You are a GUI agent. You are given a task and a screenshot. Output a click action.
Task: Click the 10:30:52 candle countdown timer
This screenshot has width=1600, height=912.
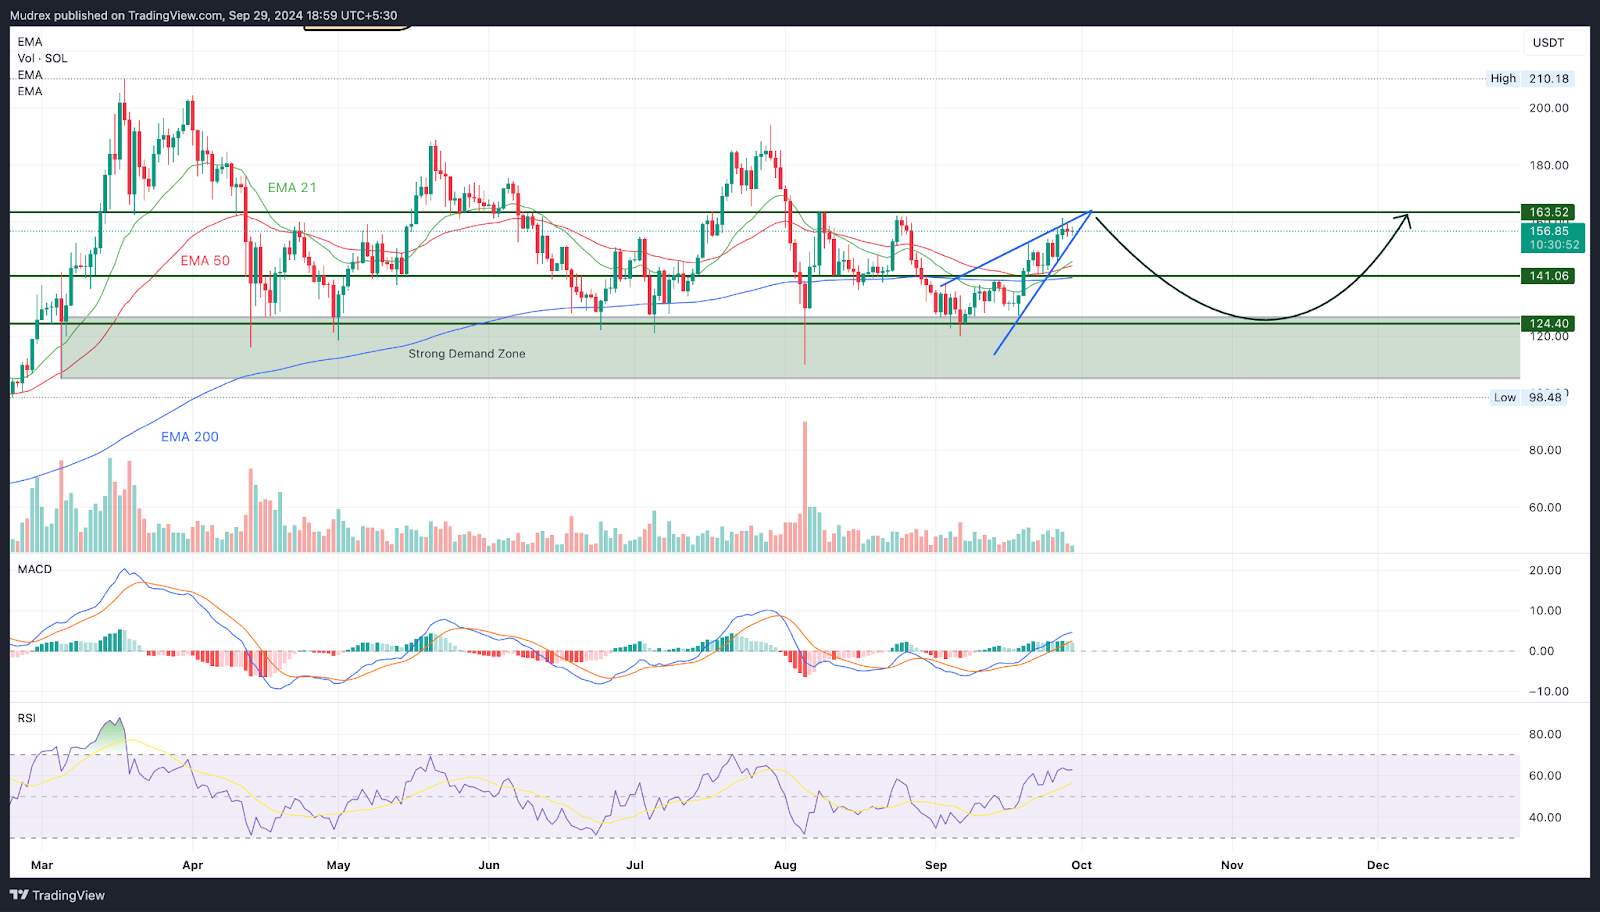(x=1554, y=245)
